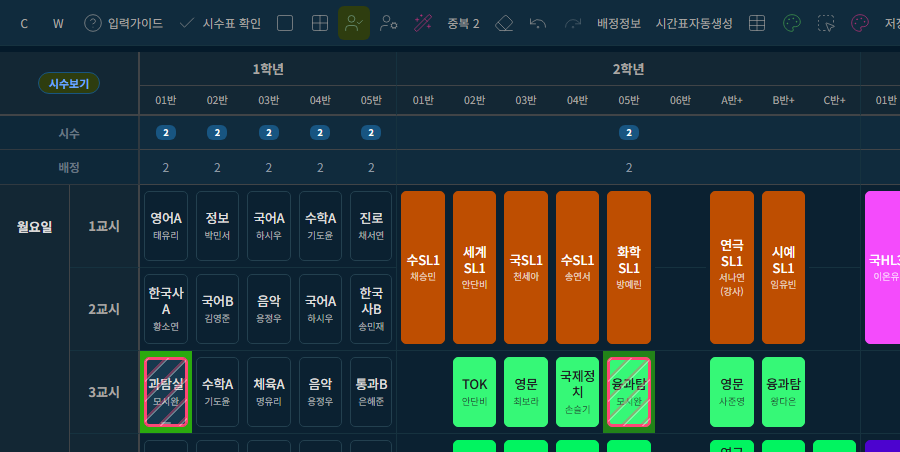This screenshot has height=452, width=900.
Task: Select the green 영문 사준영 card
Action: coord(732,392)
